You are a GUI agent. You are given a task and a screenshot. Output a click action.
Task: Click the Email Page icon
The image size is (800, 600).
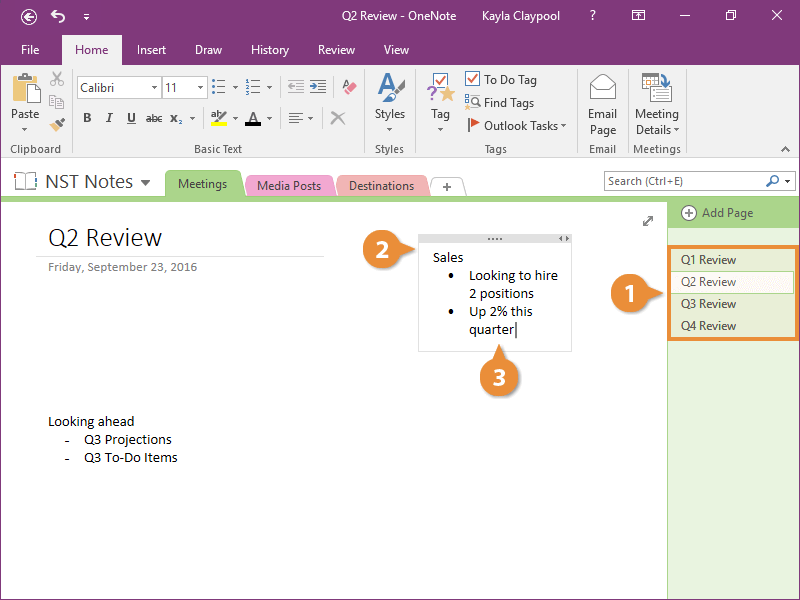(x=602, y=103)
